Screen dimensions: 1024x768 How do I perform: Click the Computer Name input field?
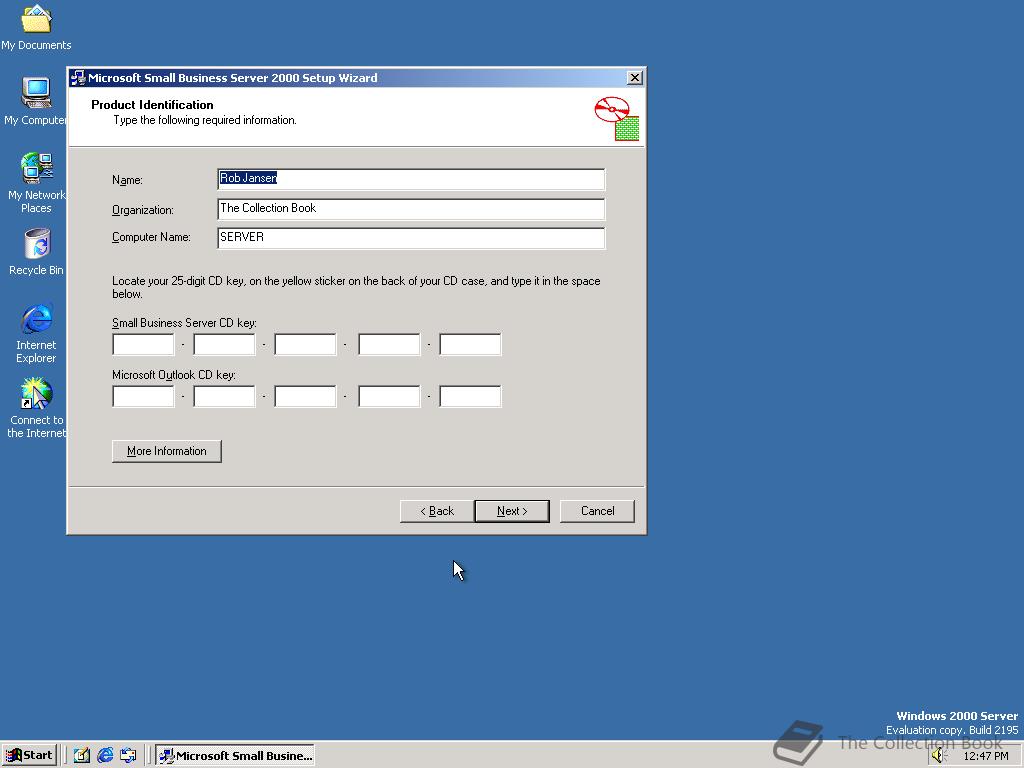point(411,238)
